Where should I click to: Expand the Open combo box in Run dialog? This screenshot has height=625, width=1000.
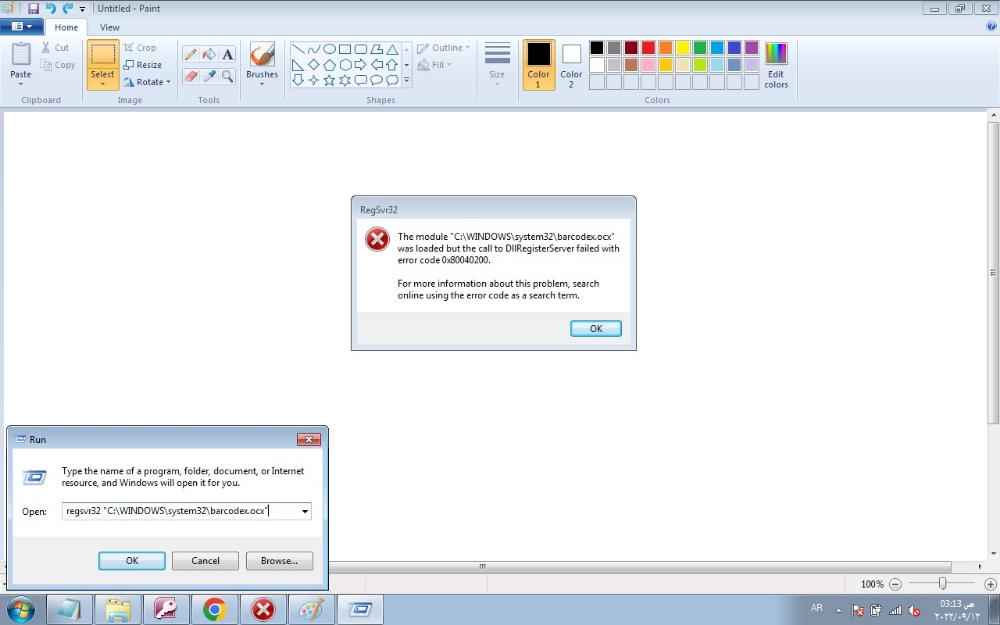(305, 511)
